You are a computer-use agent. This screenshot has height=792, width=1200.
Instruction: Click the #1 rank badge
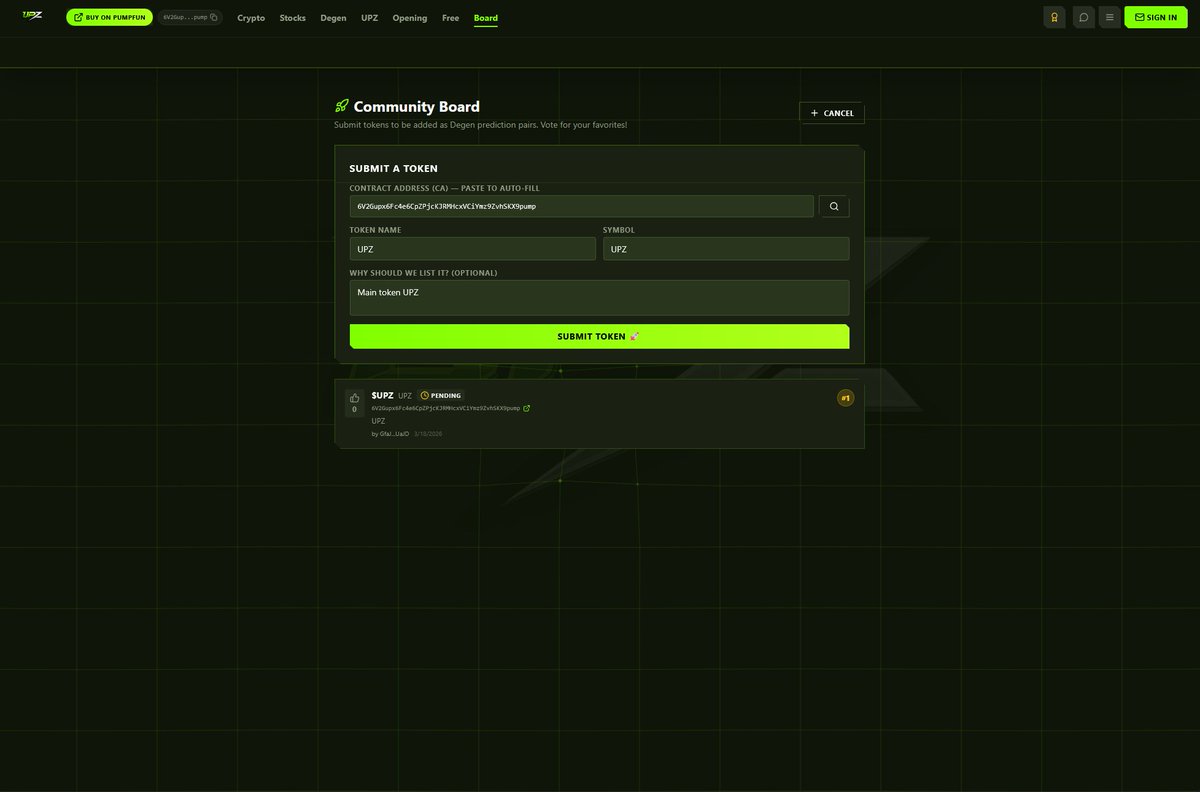[x=846, y=398]
